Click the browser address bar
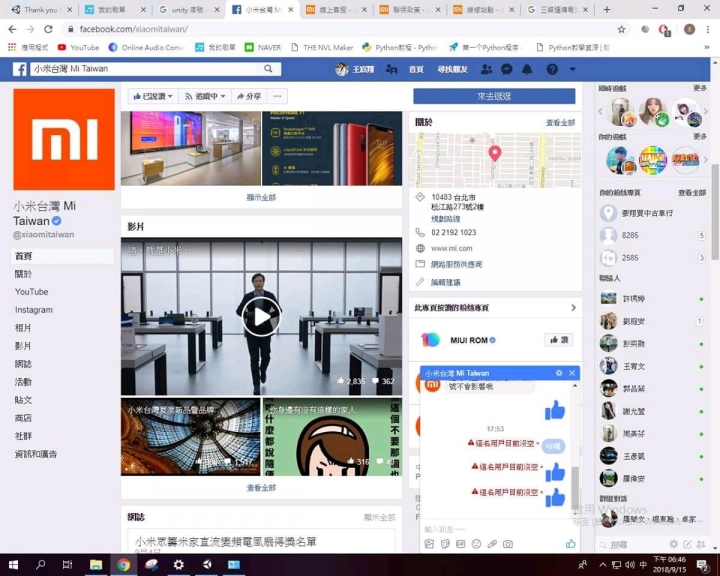The image size is (720, 576). [340, 29]
